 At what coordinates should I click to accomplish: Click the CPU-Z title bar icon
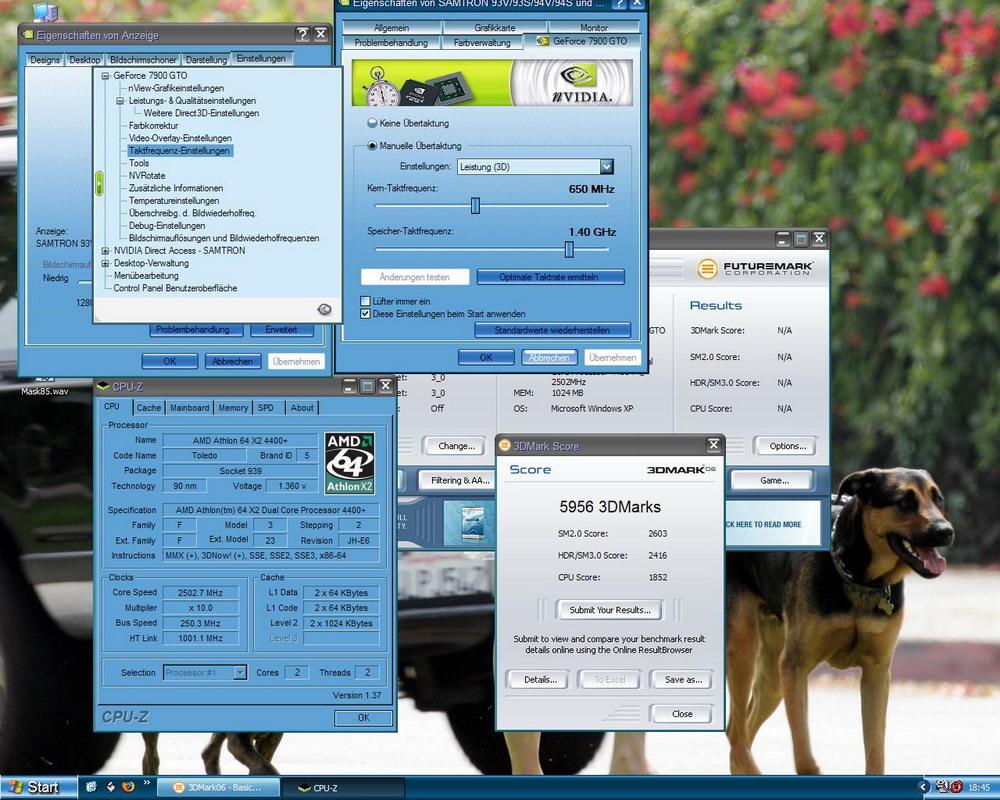pyautogui.click(x=103, y=386)
